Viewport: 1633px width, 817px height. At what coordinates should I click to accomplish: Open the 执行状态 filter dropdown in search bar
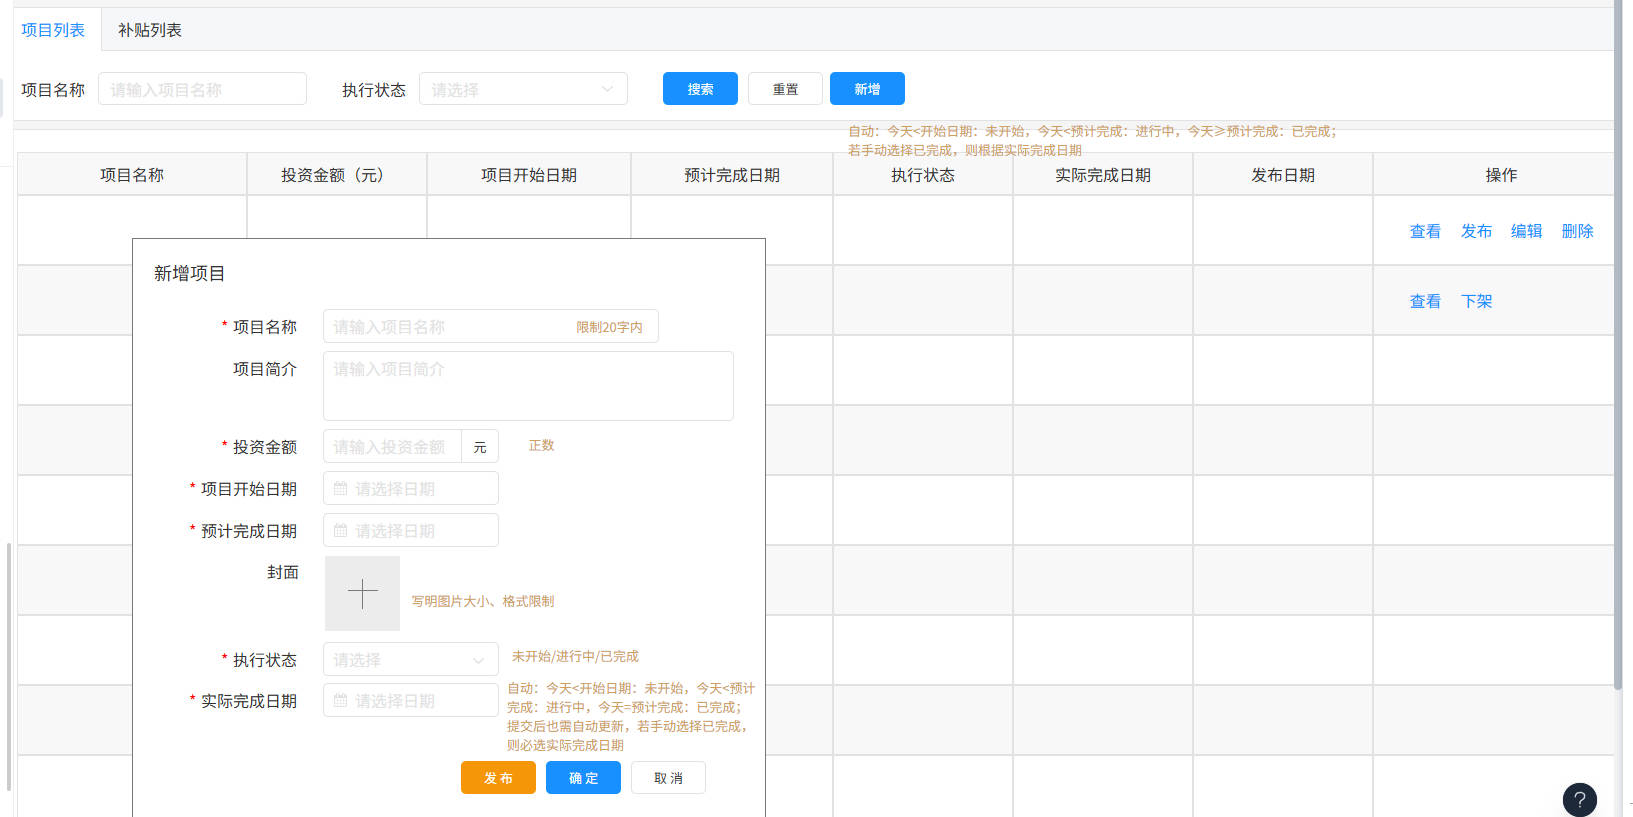[x=523, y=89]
